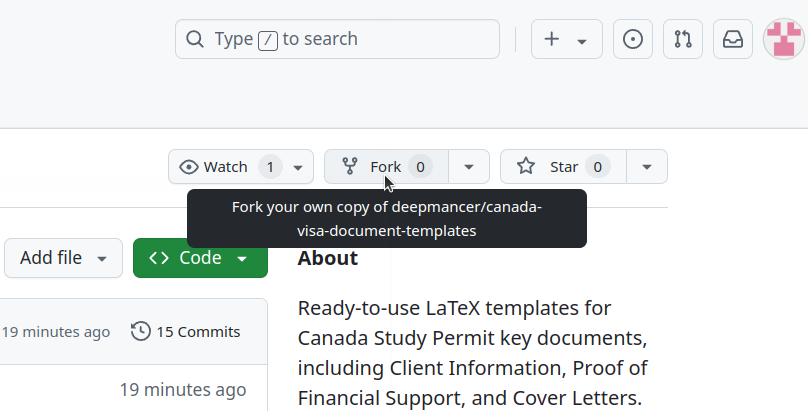Click the slash shortcut key hint in search
This screenshot has height=411, width=808.
tap(268, 40)
